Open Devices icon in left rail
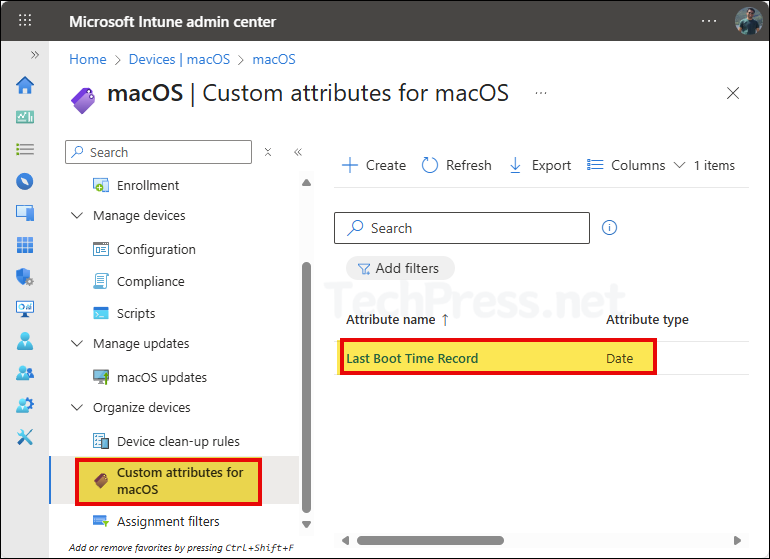The width and height of the screenshot is (770, 559). pyautogui.click(x=25, y=213)
